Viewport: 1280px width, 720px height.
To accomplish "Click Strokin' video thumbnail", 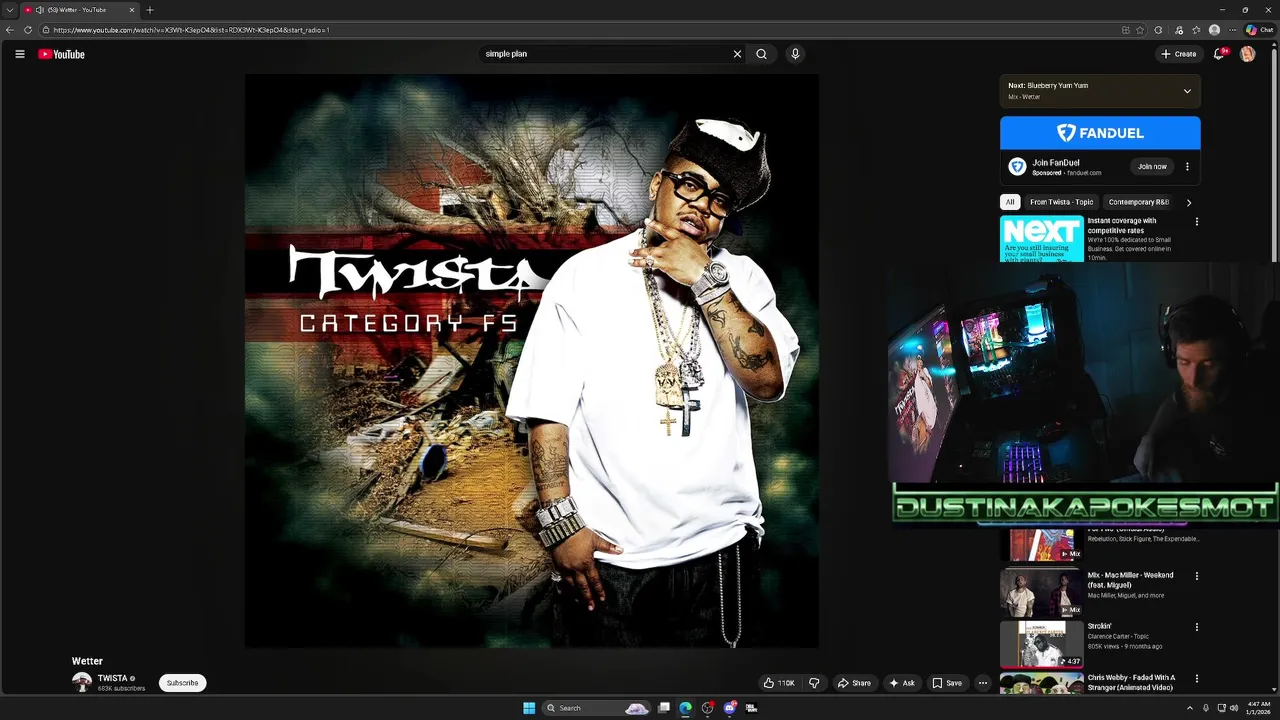I will point(1042,644).
